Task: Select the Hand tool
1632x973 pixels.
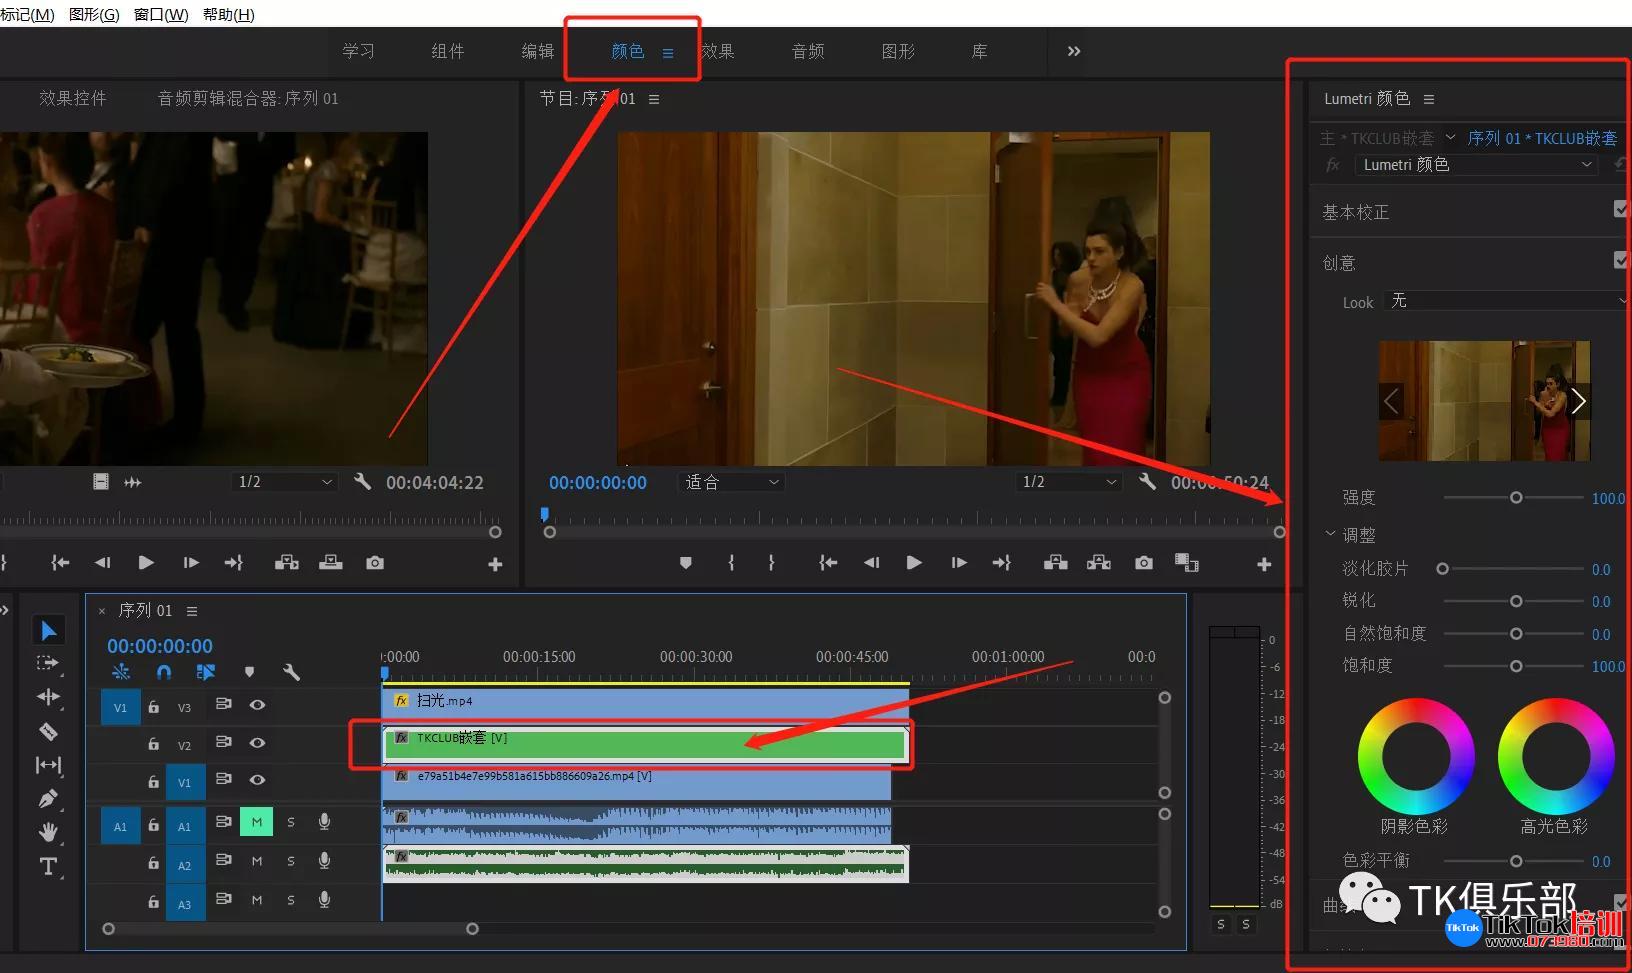Action: [48, 832]
